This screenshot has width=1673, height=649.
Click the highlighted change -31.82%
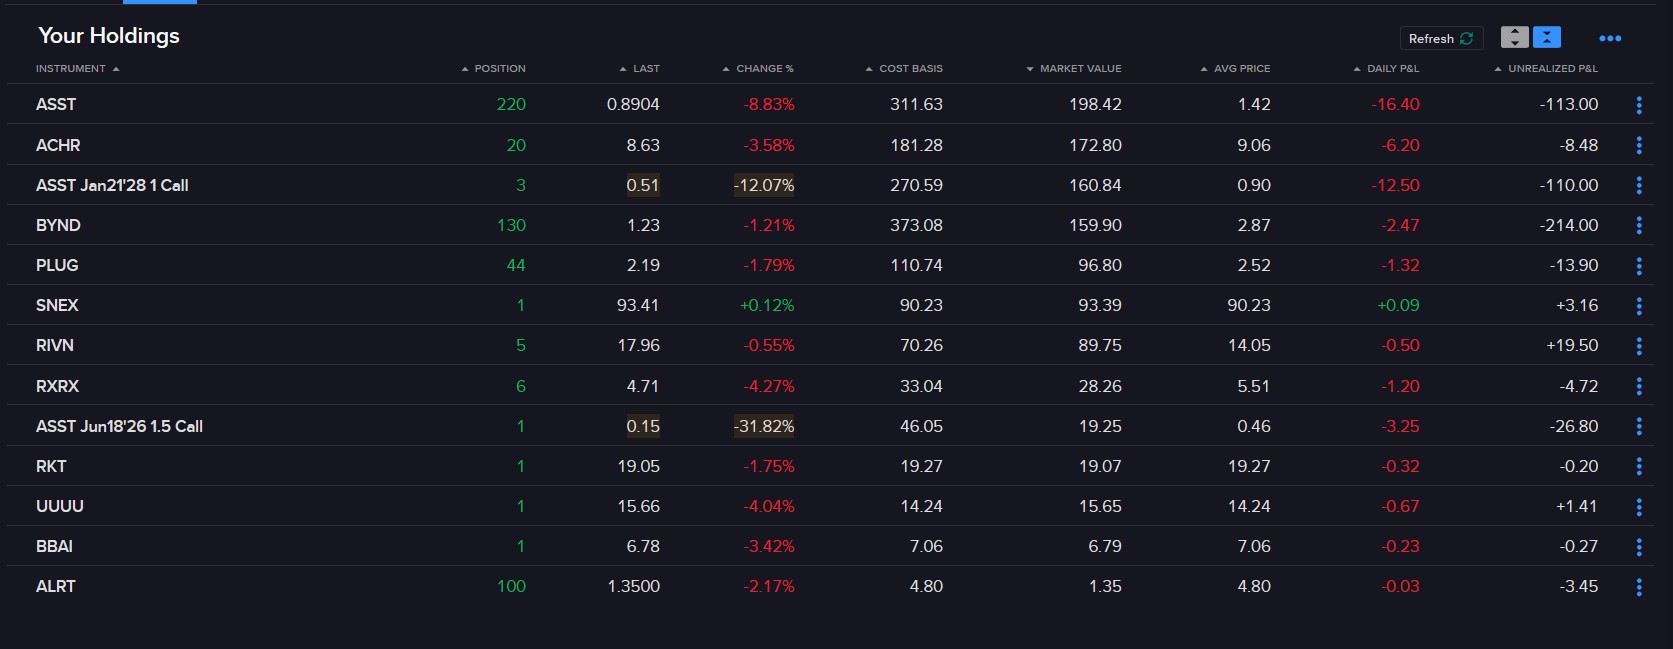click(x=764, y=426)
